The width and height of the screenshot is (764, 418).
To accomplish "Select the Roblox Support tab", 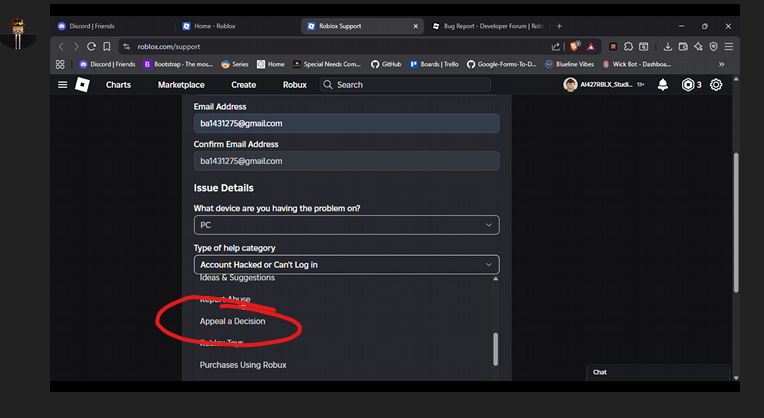I will pyautogui.click(x=362, y=26).
